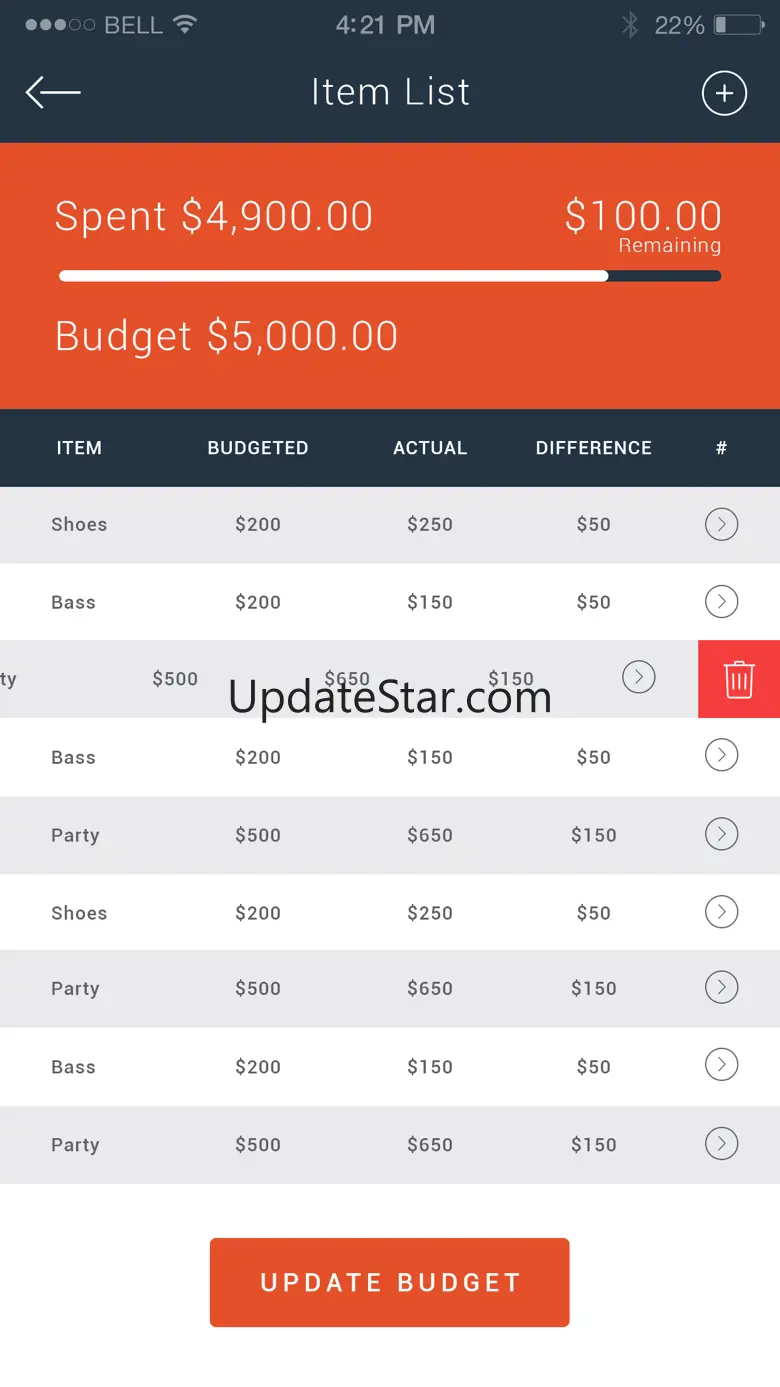Image resolution: width=780 pixels, height=1387 pixels.
Task: Click the spent budget progress bar
Action: tap(390, 276)
